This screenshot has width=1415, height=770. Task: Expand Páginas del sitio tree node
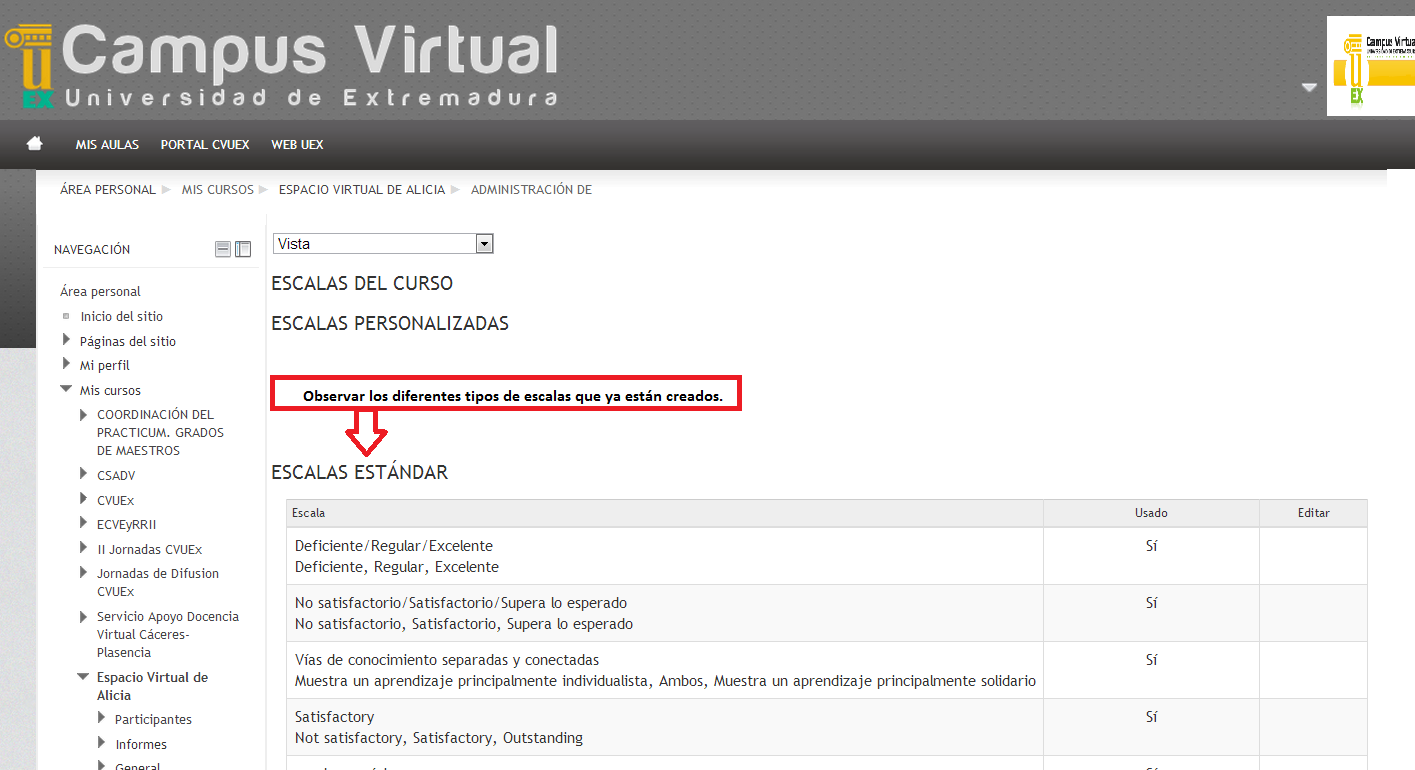tap(67, 341)
